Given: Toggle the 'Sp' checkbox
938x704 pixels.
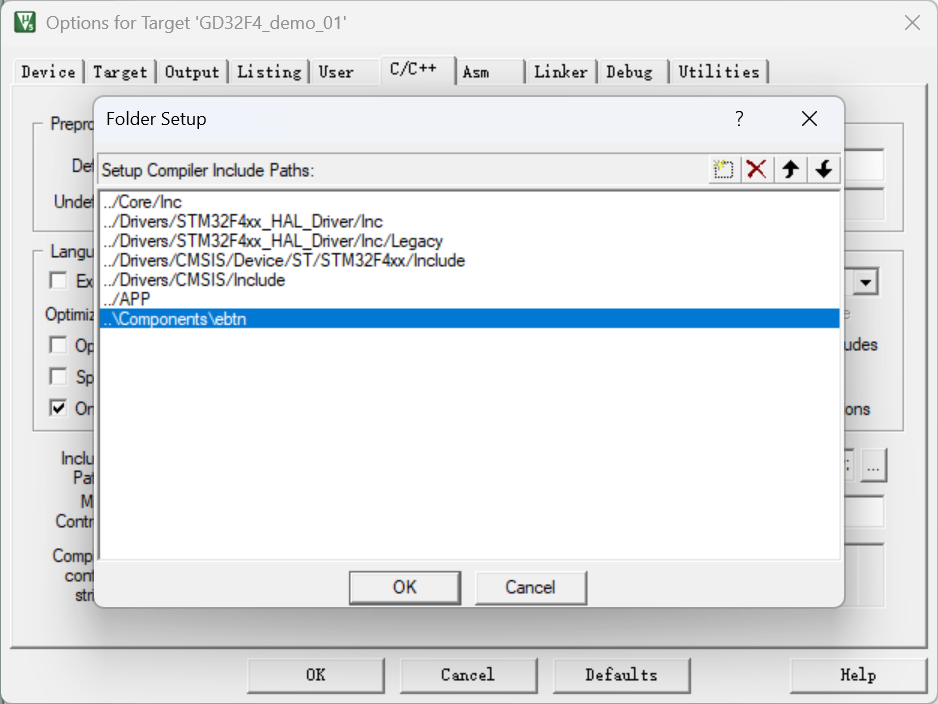Looking at the screenshot, I should click(x=58, y=376).
